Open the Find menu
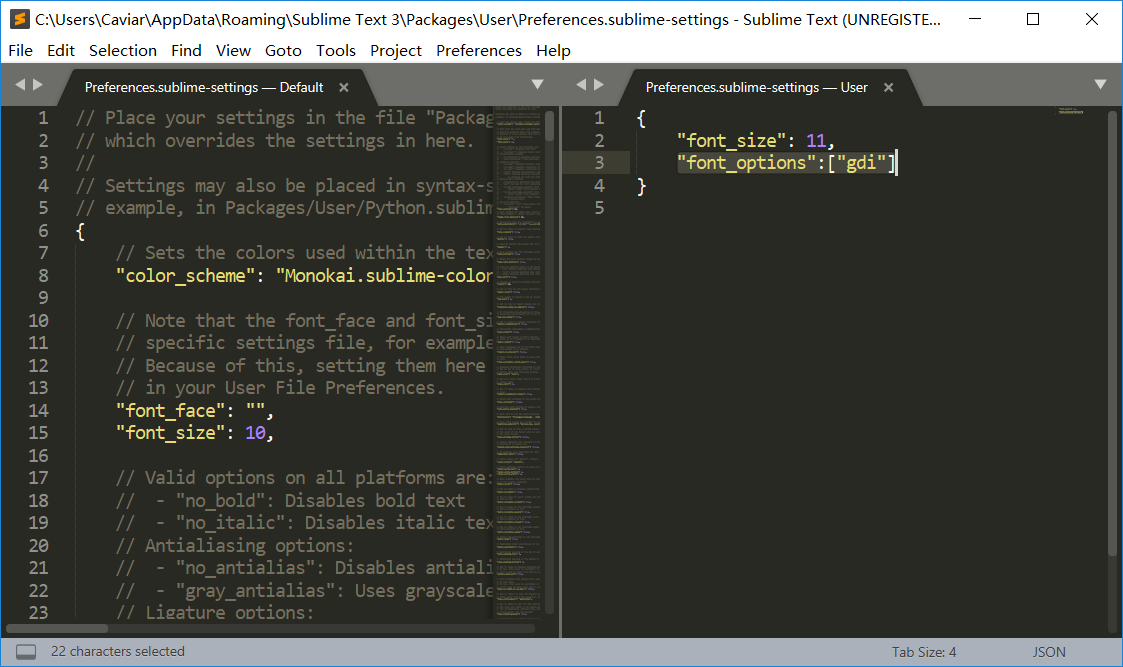This screenshot has height=667, width=1123. coord(186,51)
